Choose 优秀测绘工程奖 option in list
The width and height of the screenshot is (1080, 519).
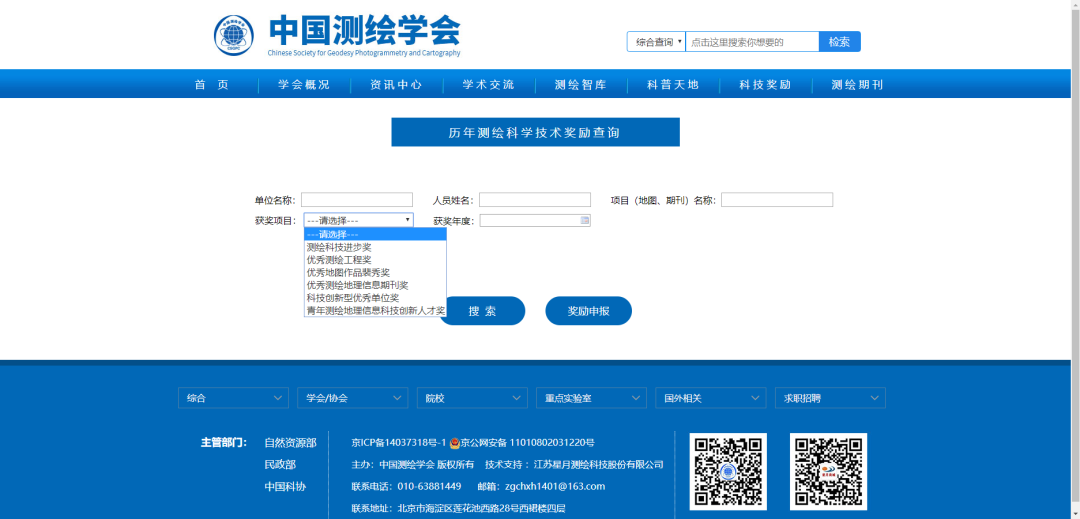coord(339,260)
